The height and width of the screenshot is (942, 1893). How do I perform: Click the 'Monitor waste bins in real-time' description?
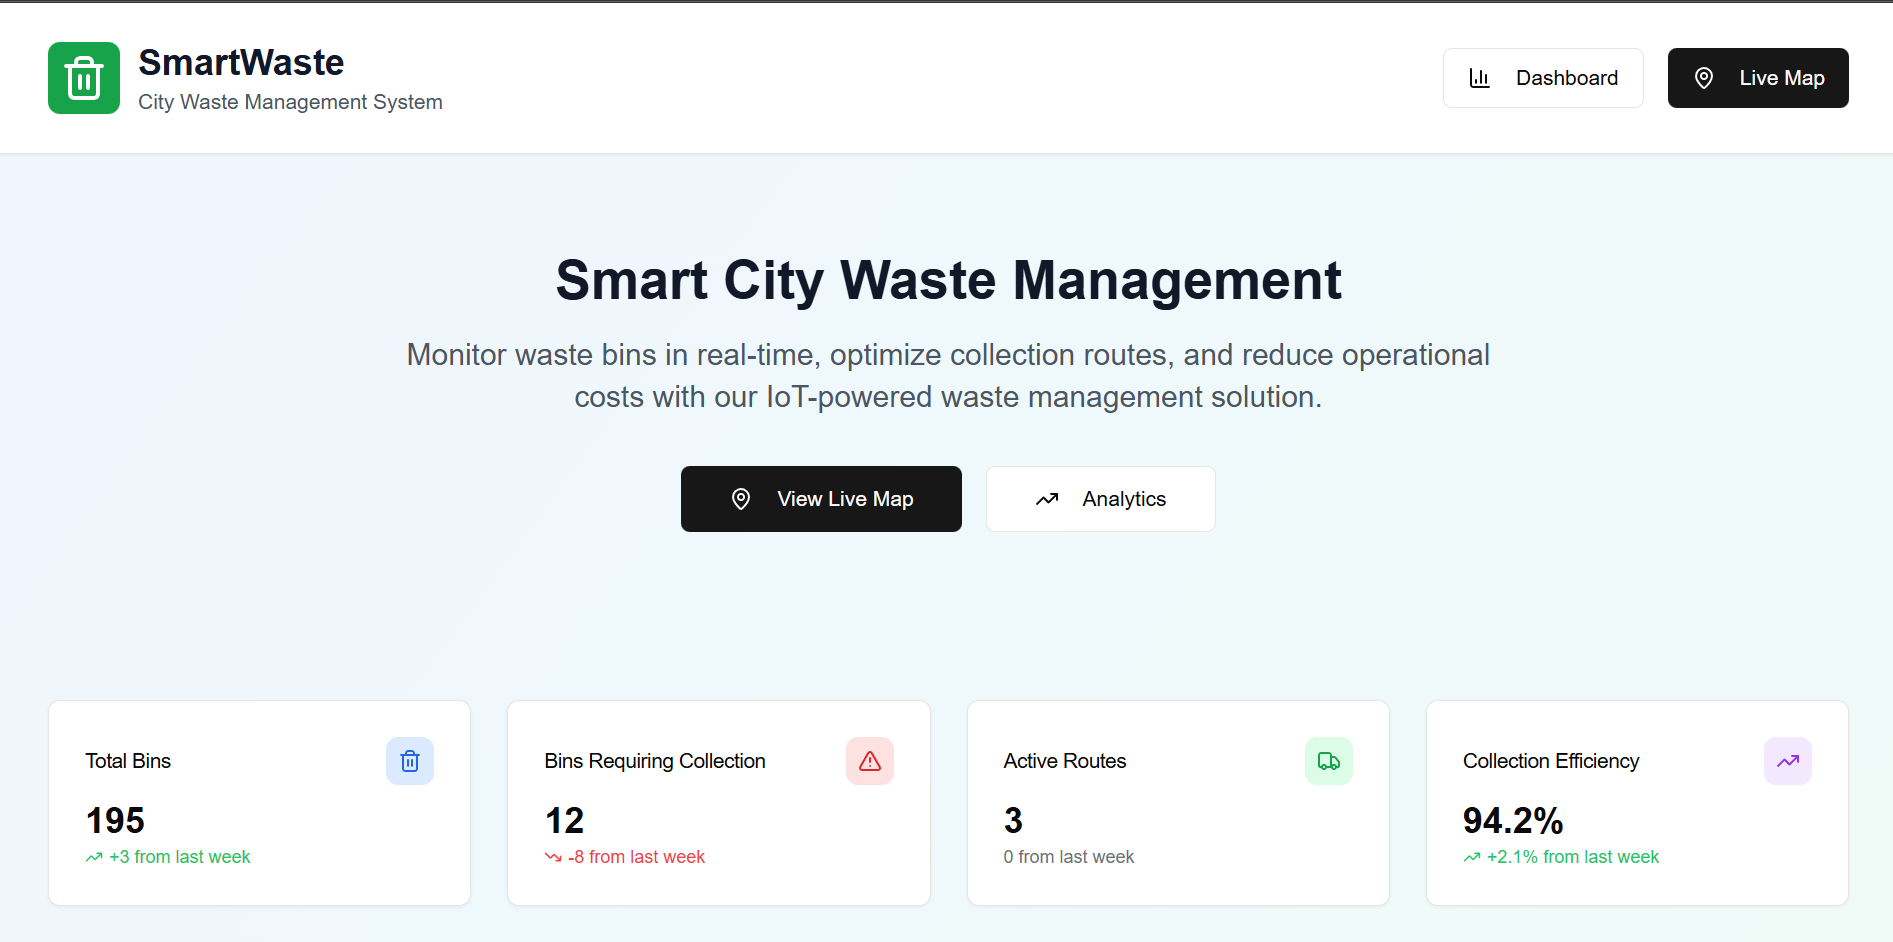(948, 376)
